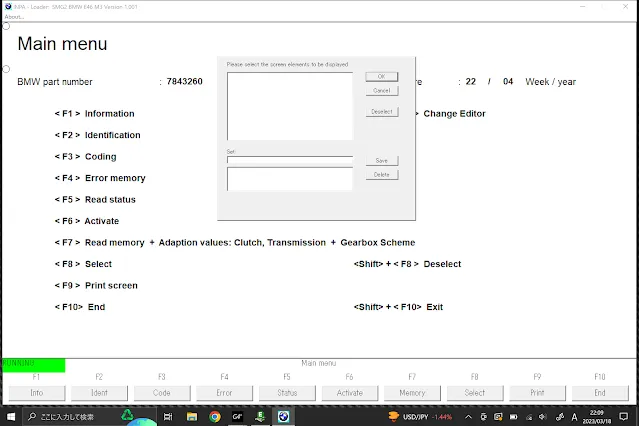The height and width of the screenshot is (426, 639).
Task: Click the OK button in the dialog
Action: click(x=381, y=77)
